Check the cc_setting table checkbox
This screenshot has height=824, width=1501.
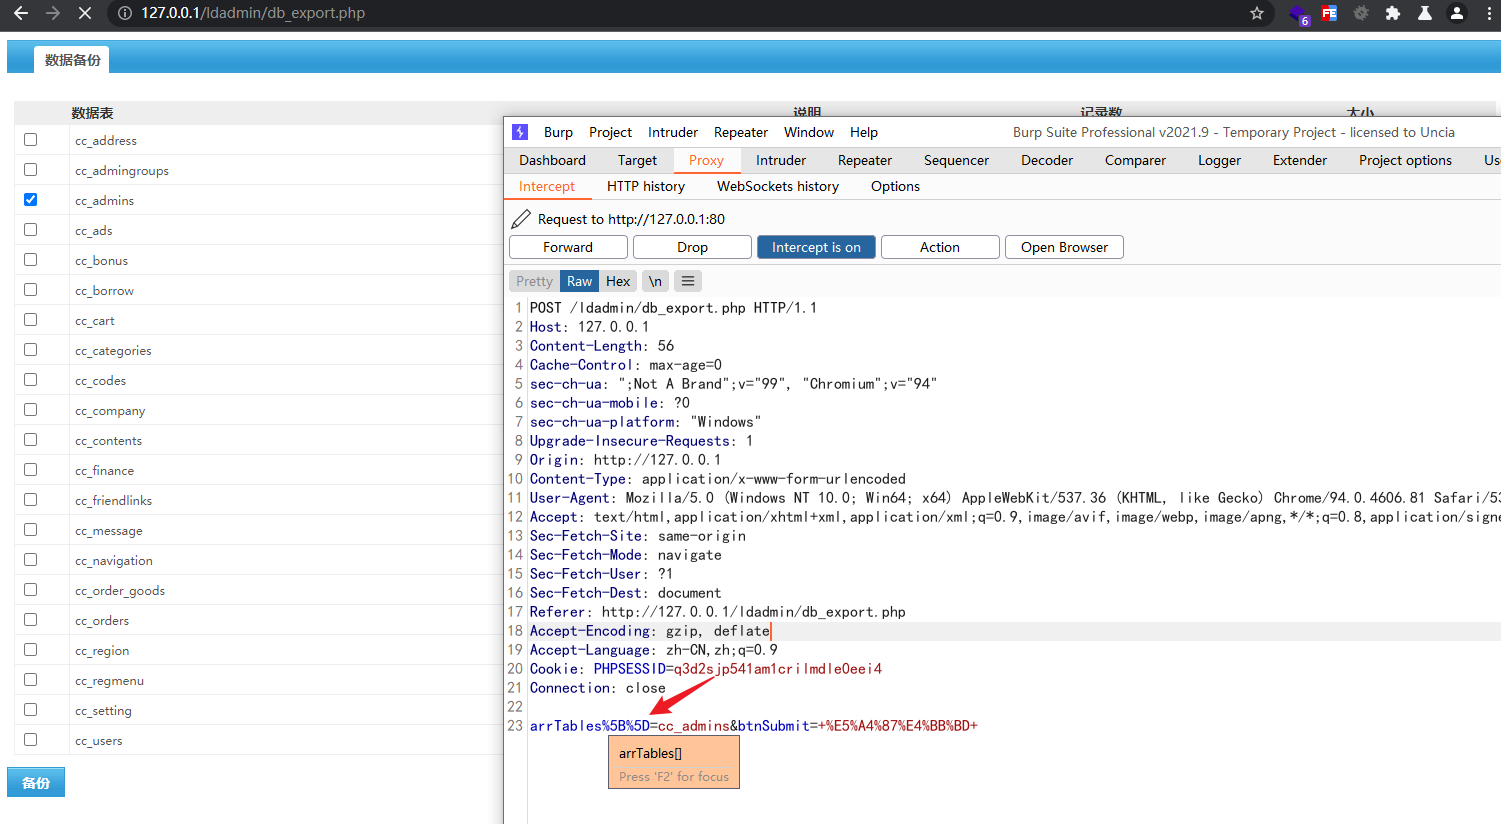[x=30, y=710]
